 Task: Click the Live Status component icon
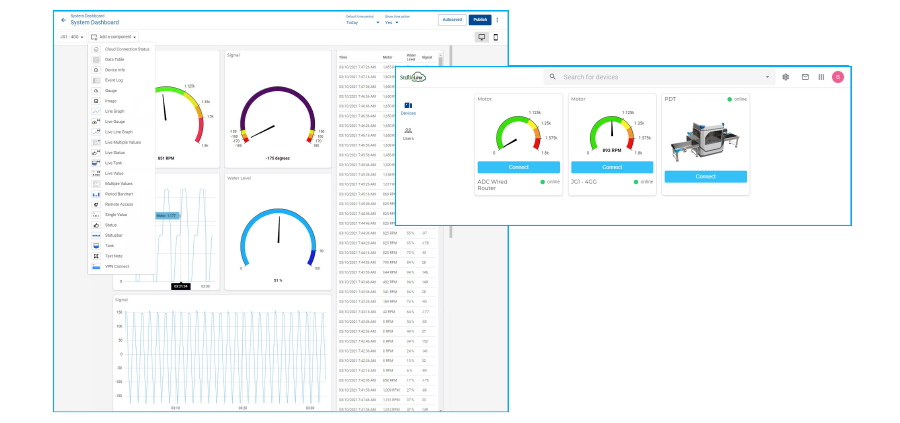[x=96, y=153]
